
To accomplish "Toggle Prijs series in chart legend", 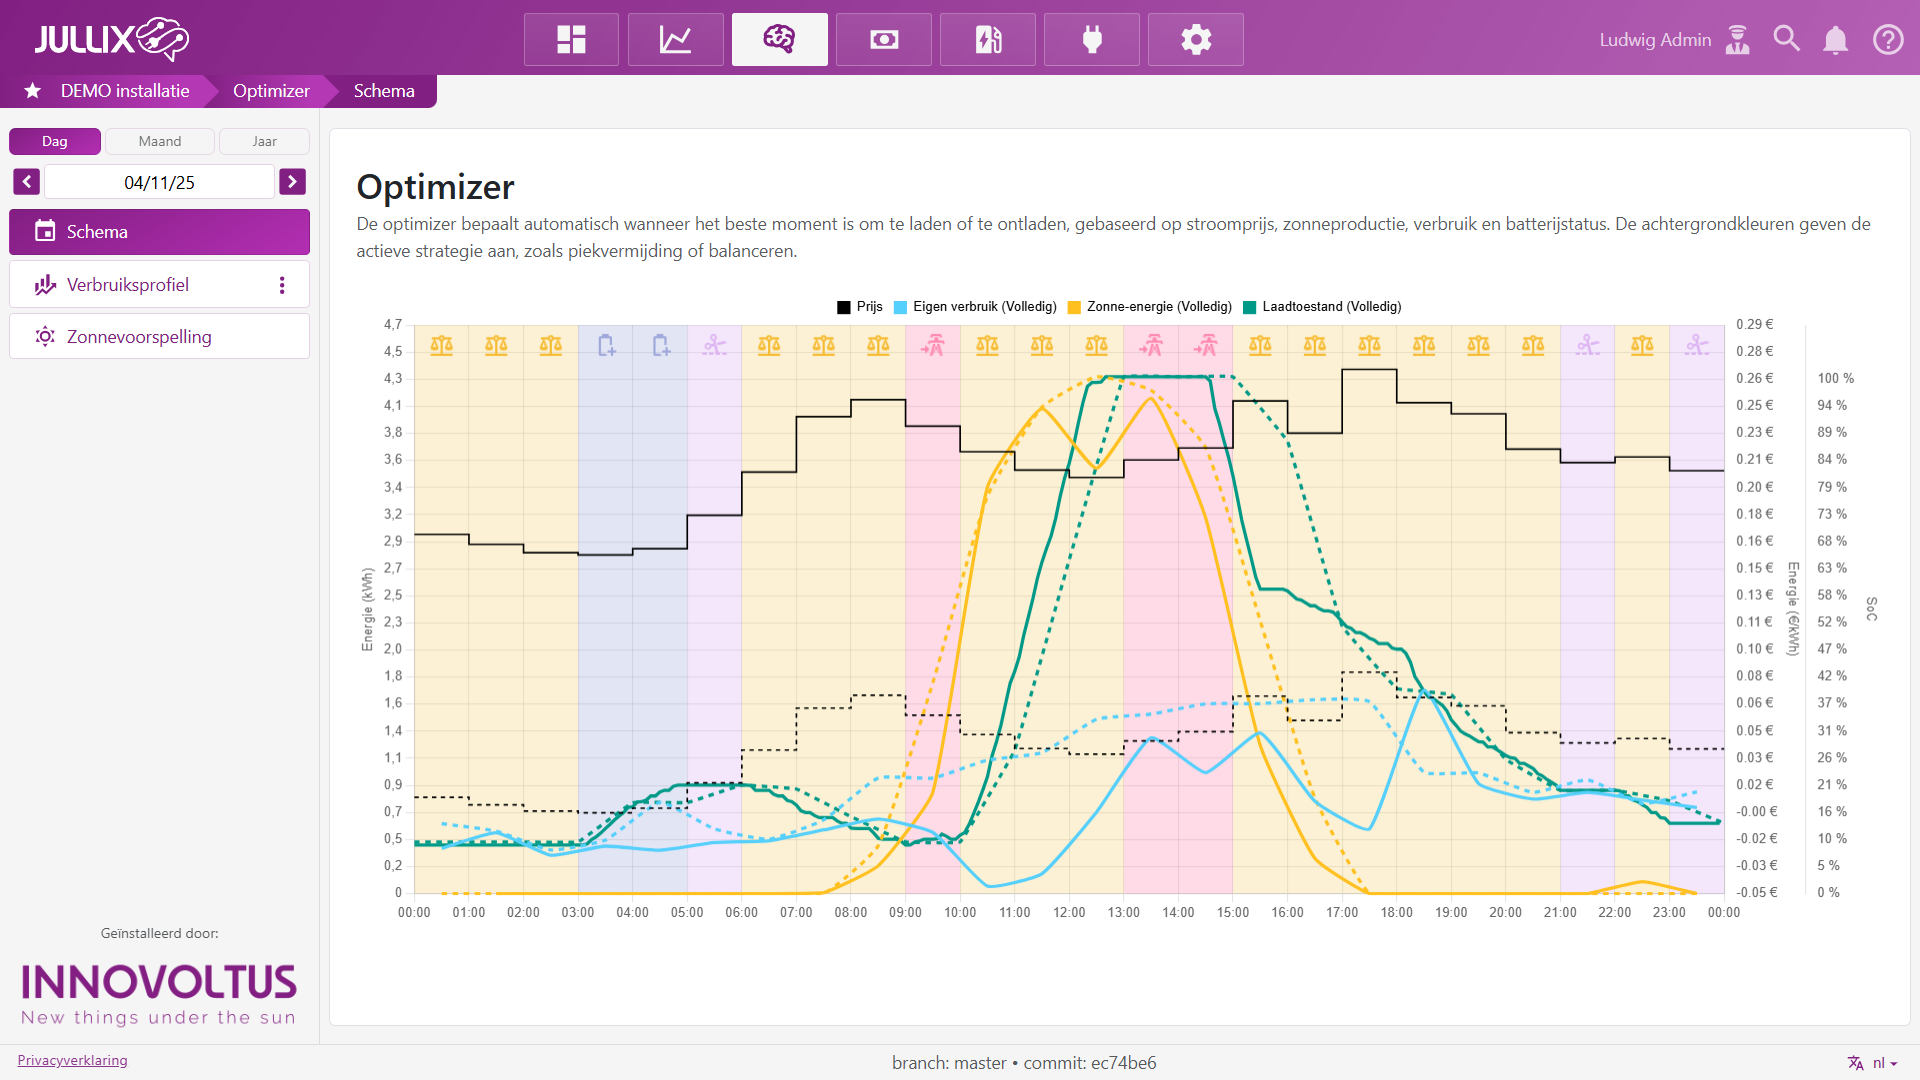I will click(x=860, y=307).
